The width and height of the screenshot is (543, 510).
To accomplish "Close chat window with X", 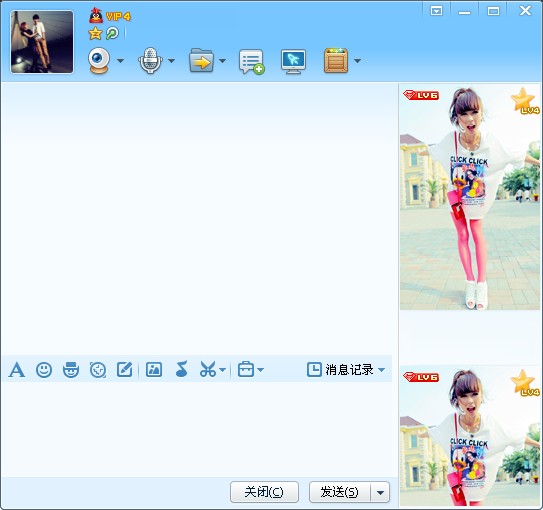I will [525, 10].
